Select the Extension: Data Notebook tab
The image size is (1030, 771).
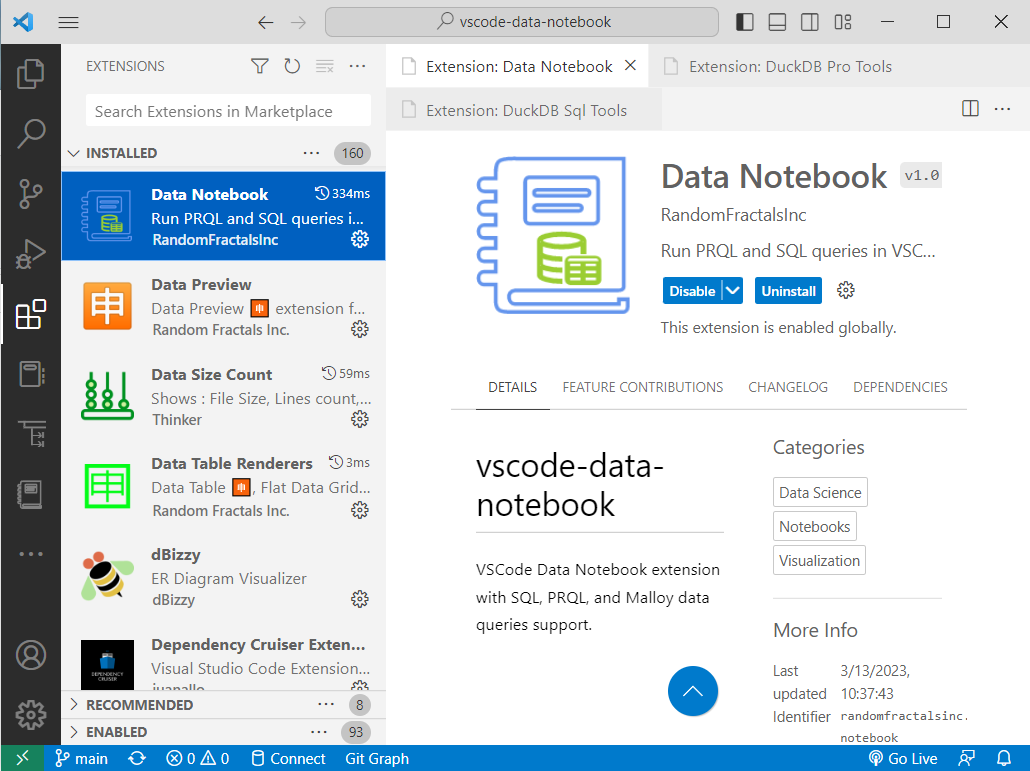[517, 66]
